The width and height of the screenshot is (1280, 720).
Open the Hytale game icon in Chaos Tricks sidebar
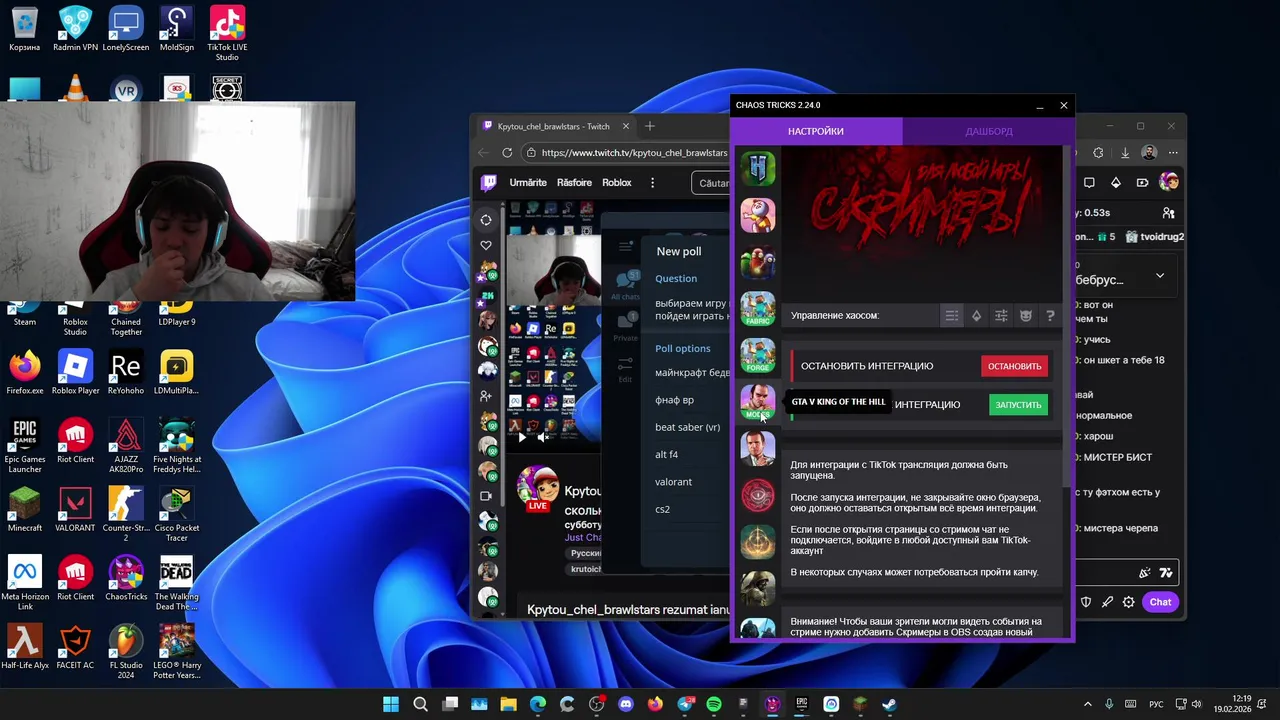tap(758, 168)
